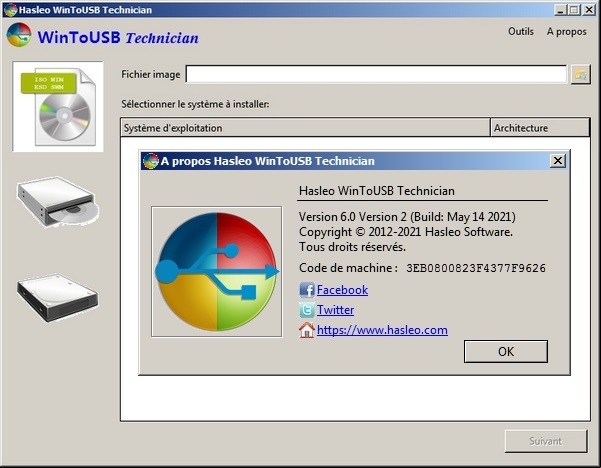601x468 pixels.
Task: Minimize the main WinToUSB window
Action: (x=560, y=10)
